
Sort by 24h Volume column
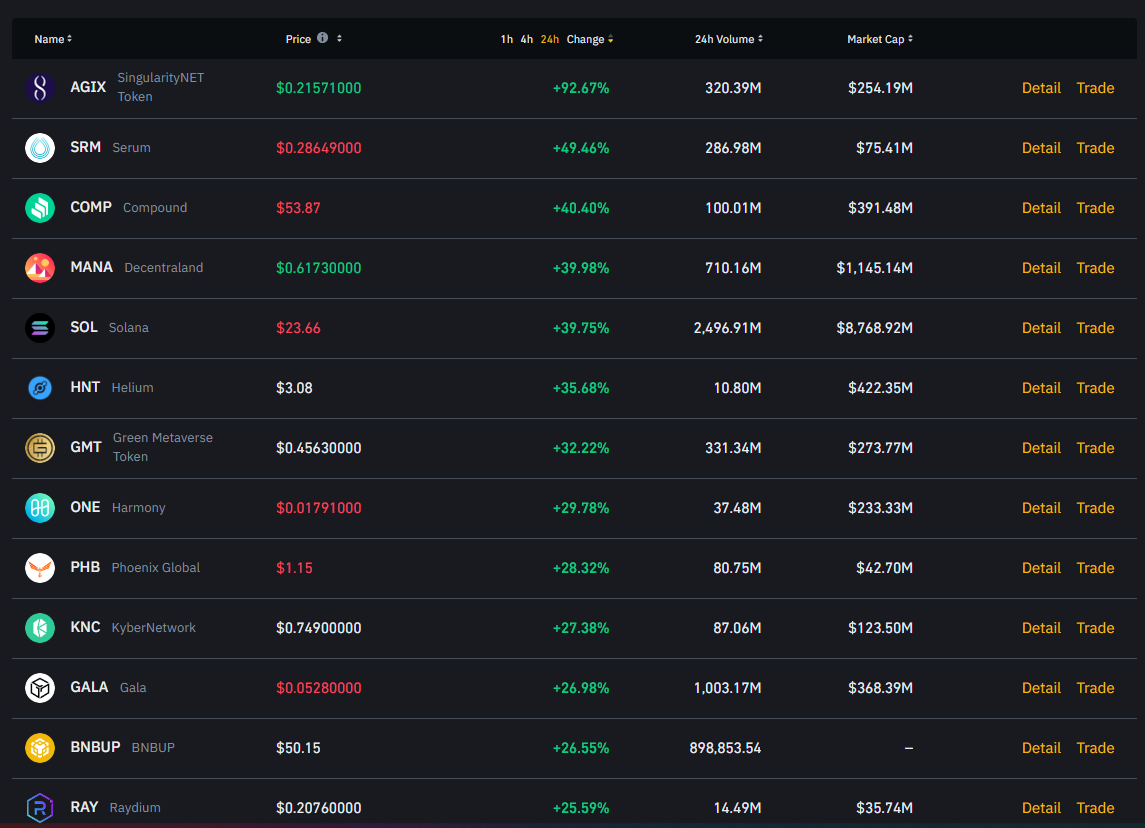[x=728, y=39]
